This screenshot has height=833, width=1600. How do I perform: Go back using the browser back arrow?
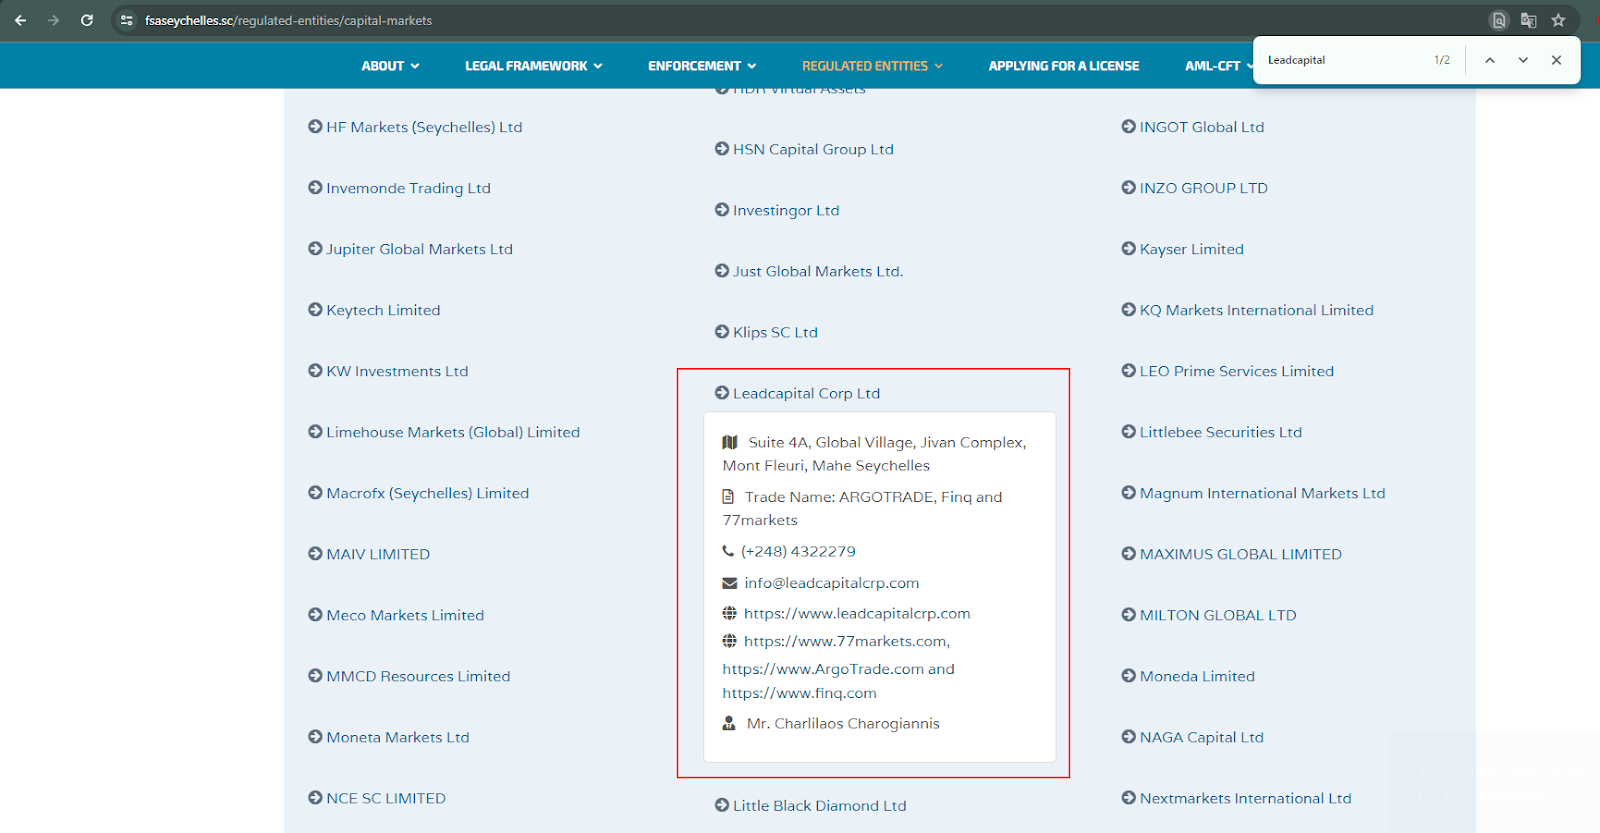20,20
